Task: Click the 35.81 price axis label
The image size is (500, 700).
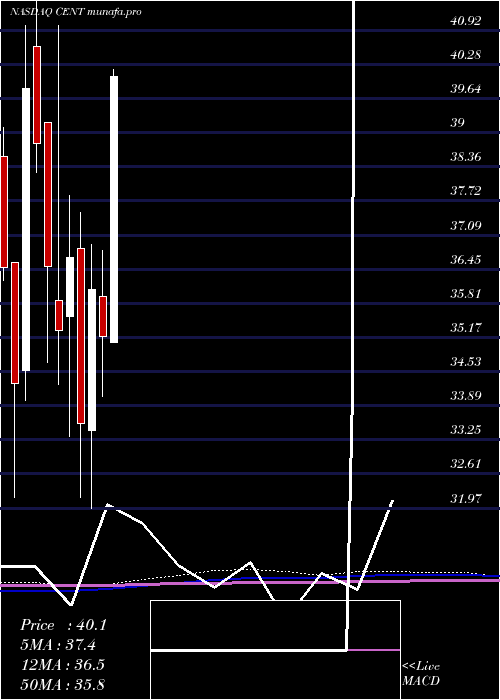Action: pyautogui.click(x=466, y=293)
